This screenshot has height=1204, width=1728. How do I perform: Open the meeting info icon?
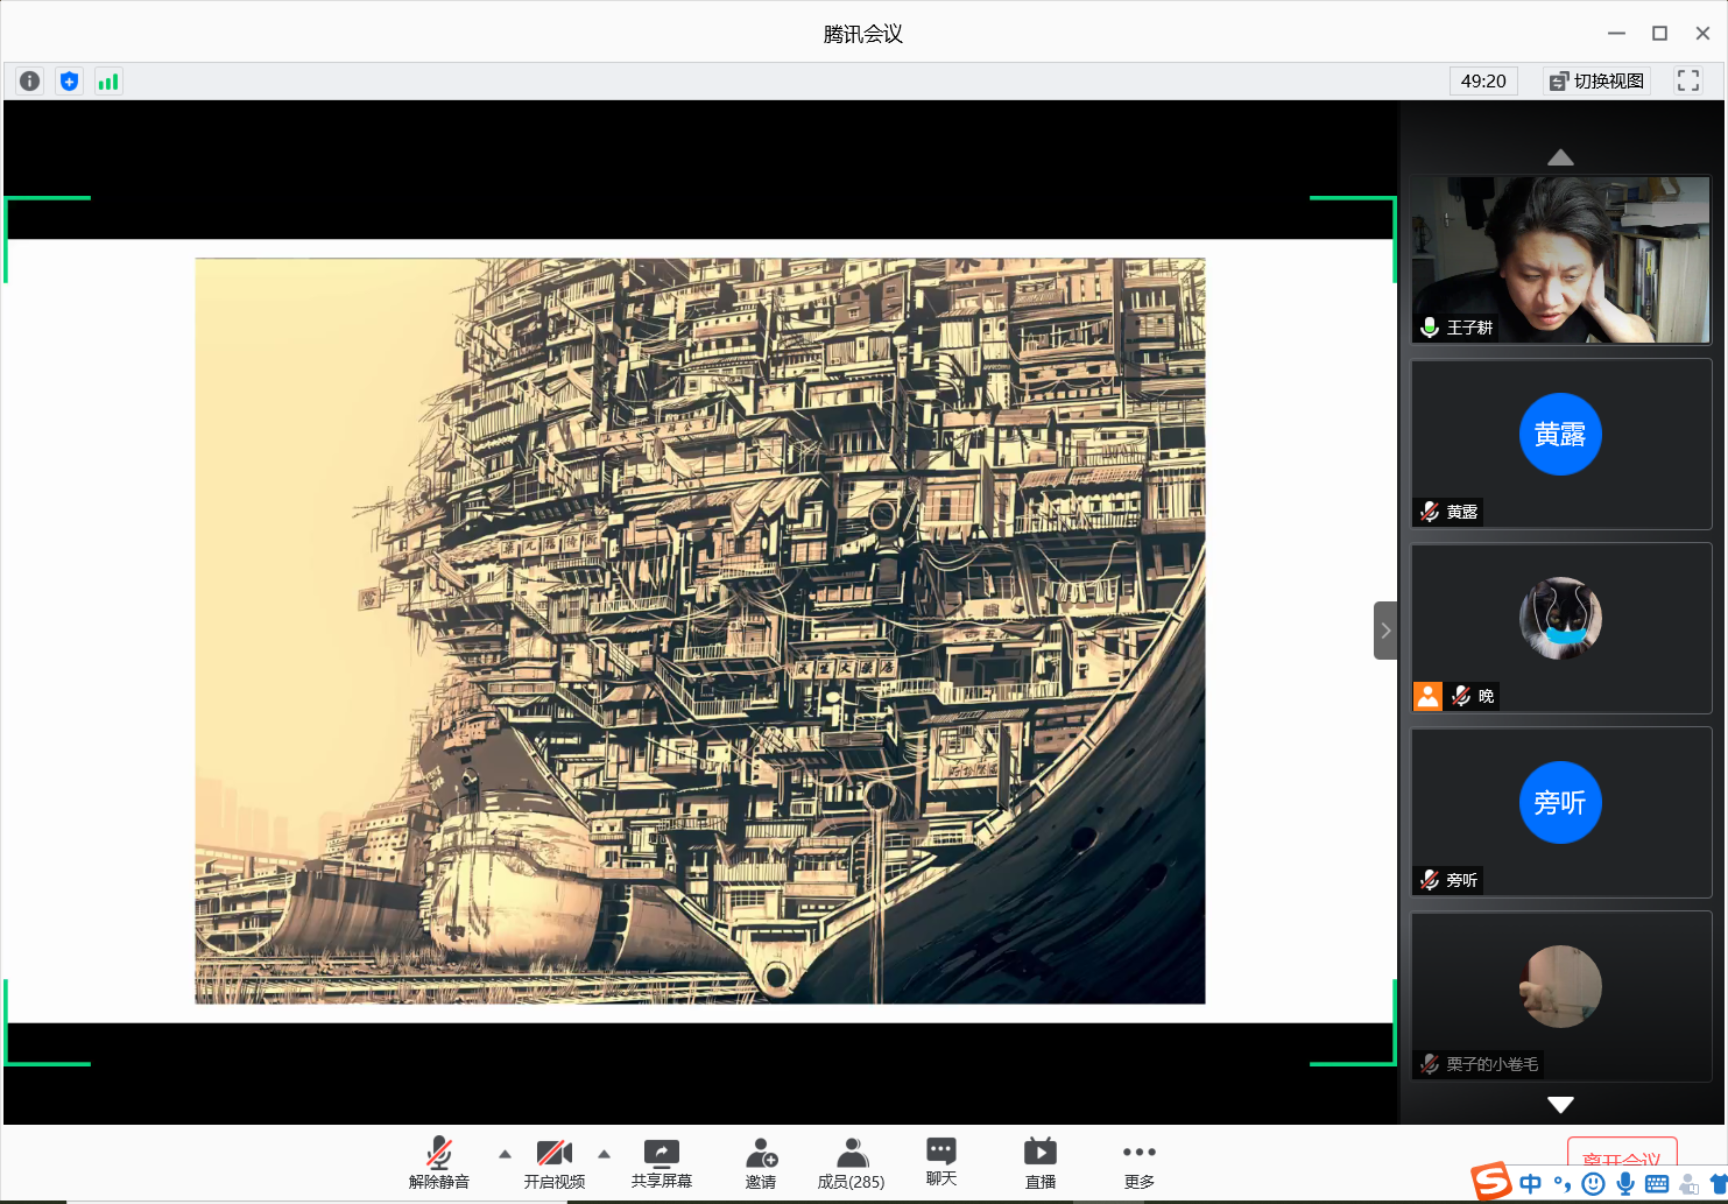coord(30,81)
